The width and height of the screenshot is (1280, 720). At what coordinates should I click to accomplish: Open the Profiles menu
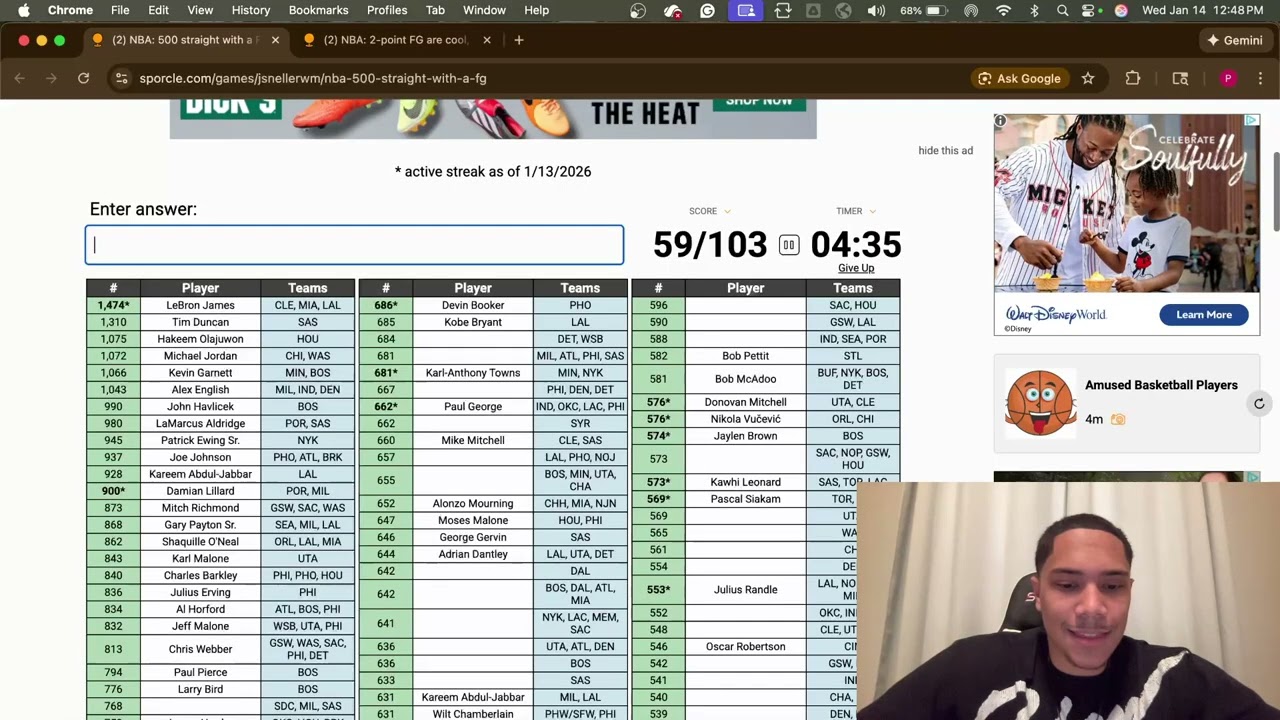click(x=387, y=10)
